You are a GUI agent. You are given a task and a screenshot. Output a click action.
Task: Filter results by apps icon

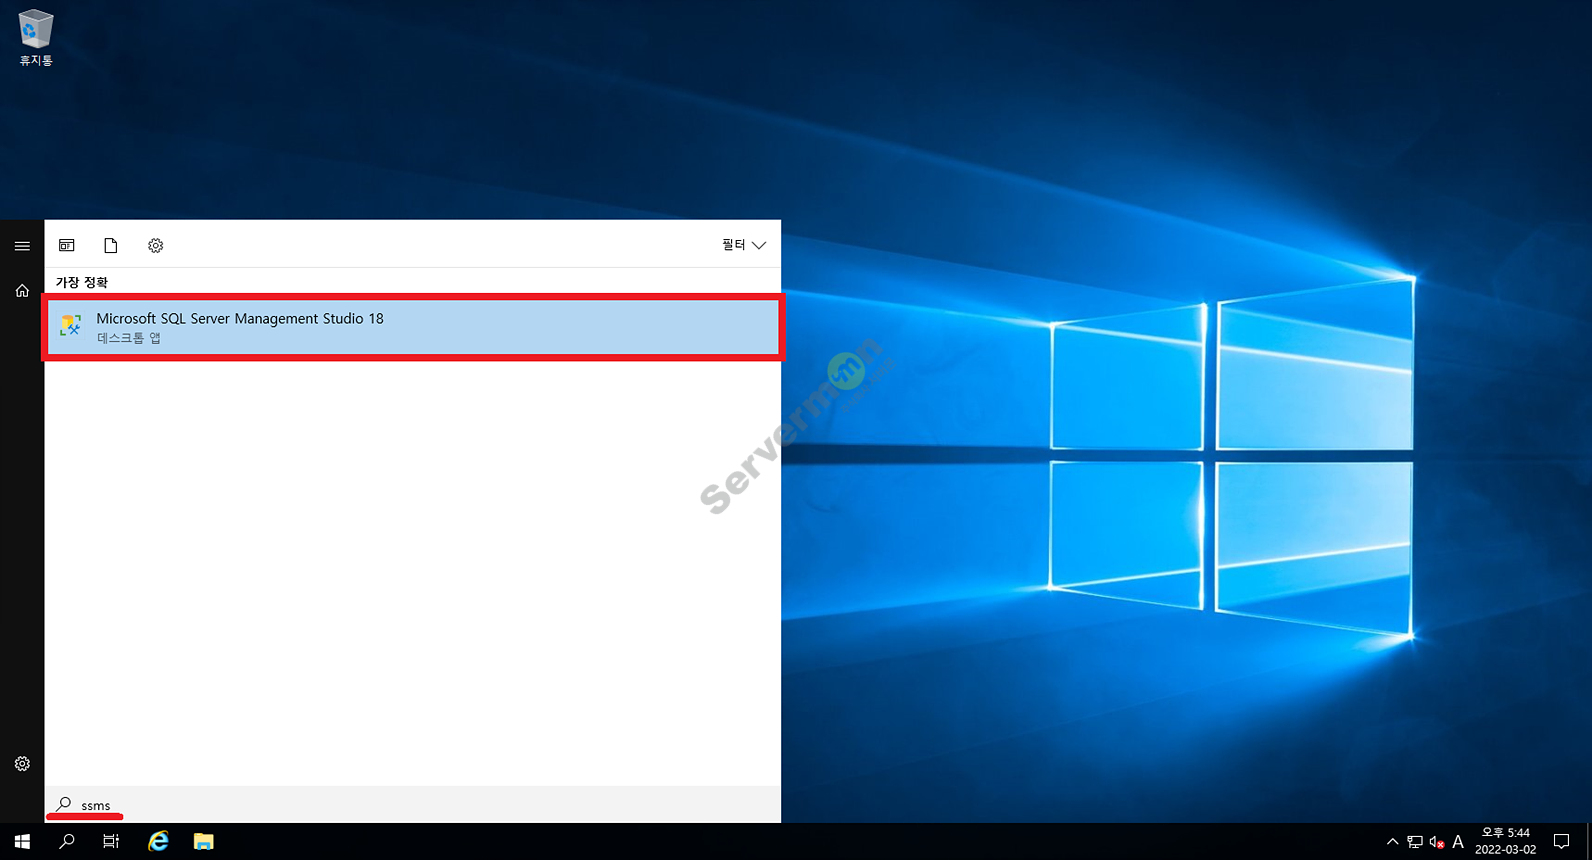[x=67, y=245]
